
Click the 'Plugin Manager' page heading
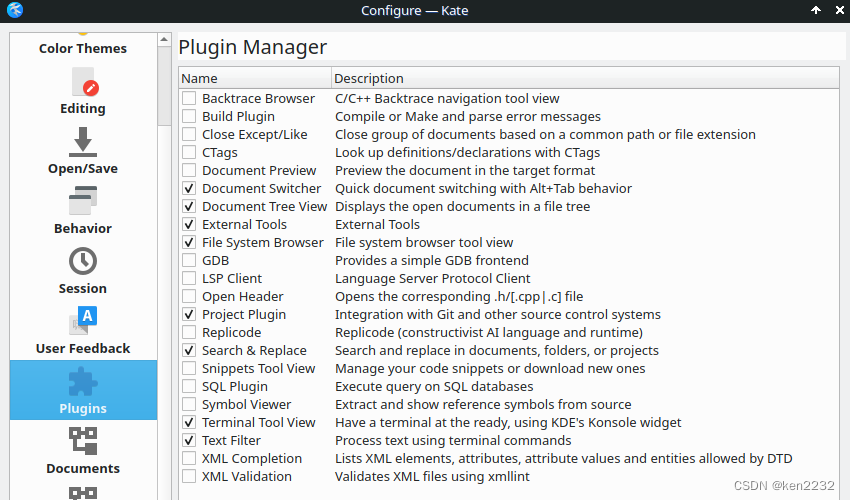253,47
